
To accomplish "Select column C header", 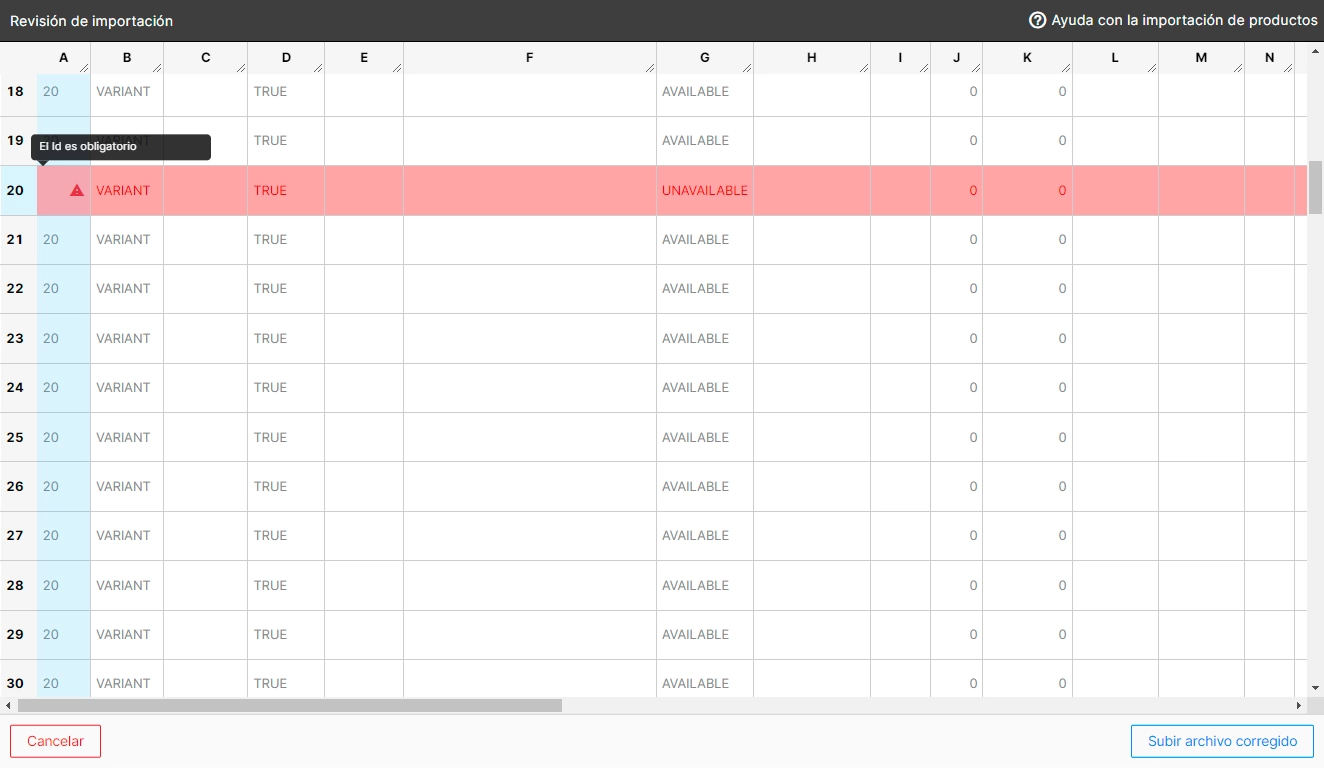I will (x=206, y=58).
